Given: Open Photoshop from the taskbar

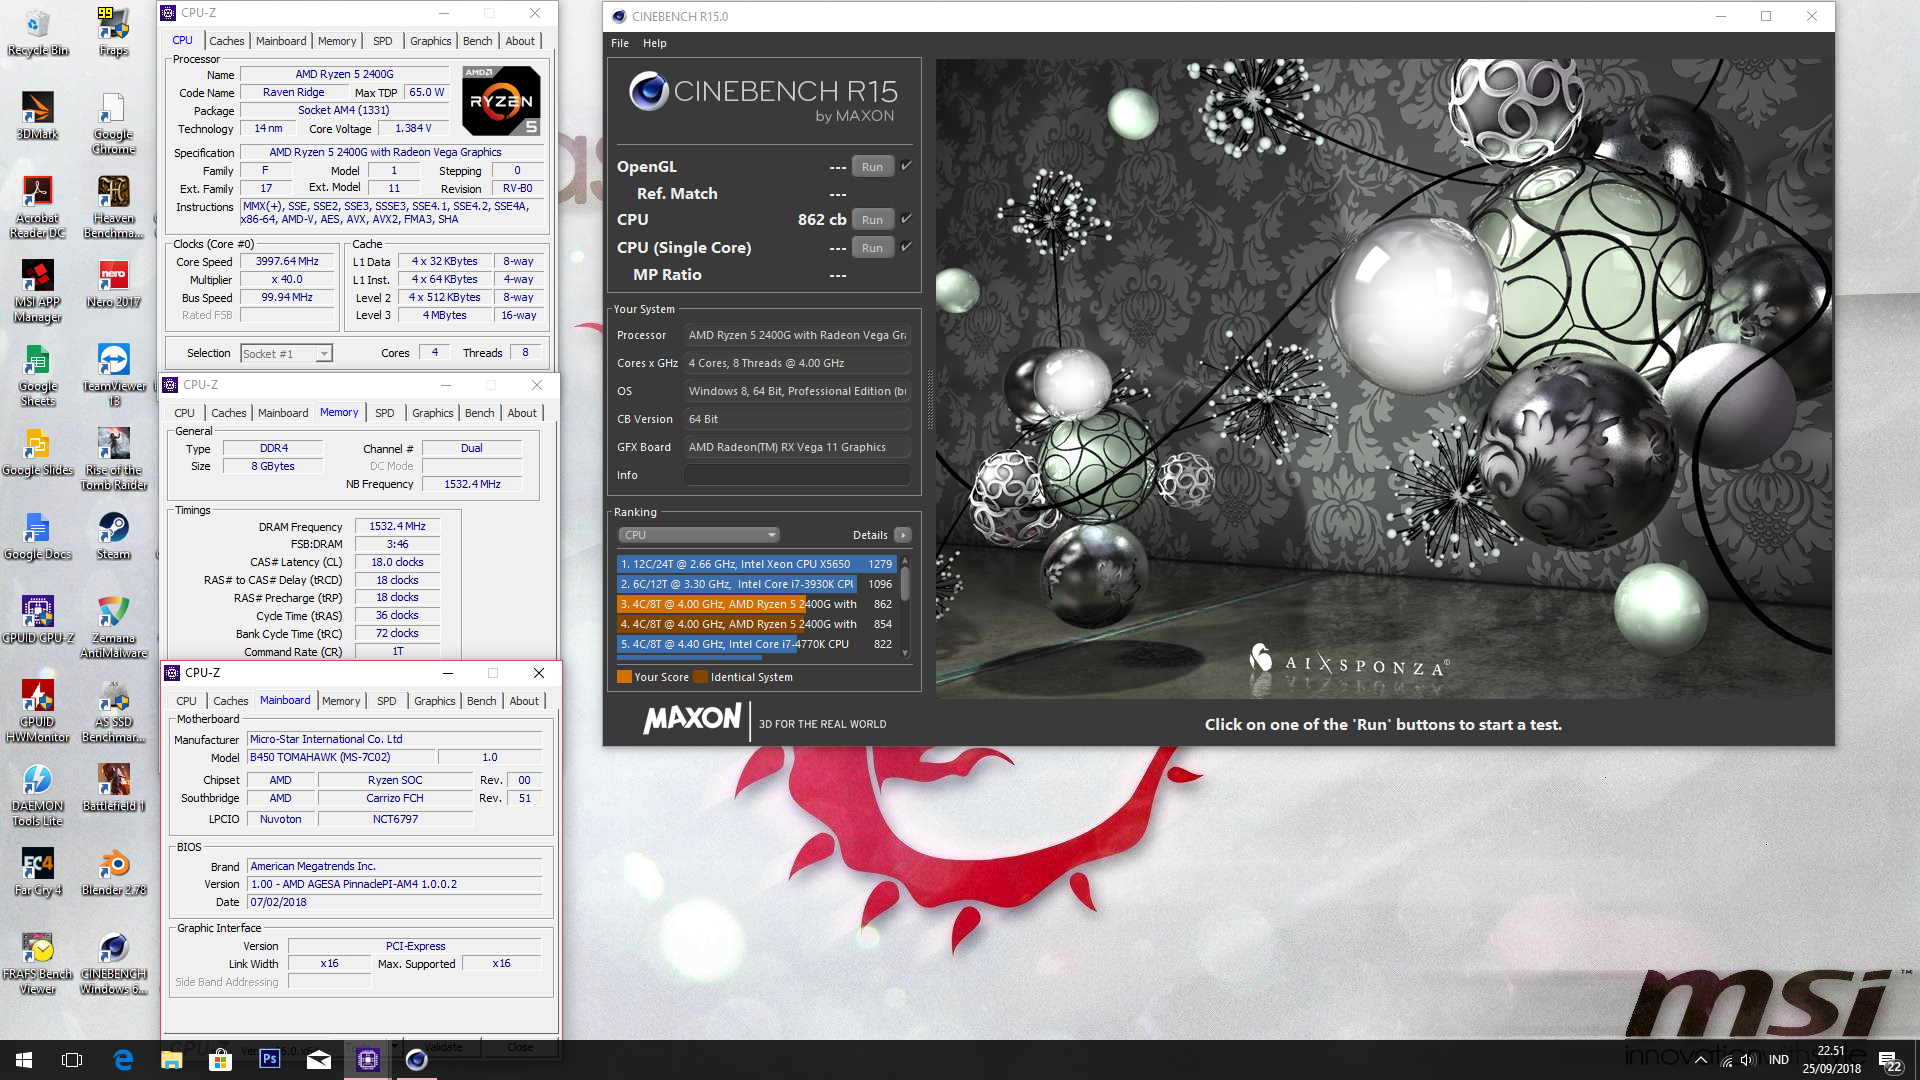Looking at the screenshot, I should point(269,1059).
